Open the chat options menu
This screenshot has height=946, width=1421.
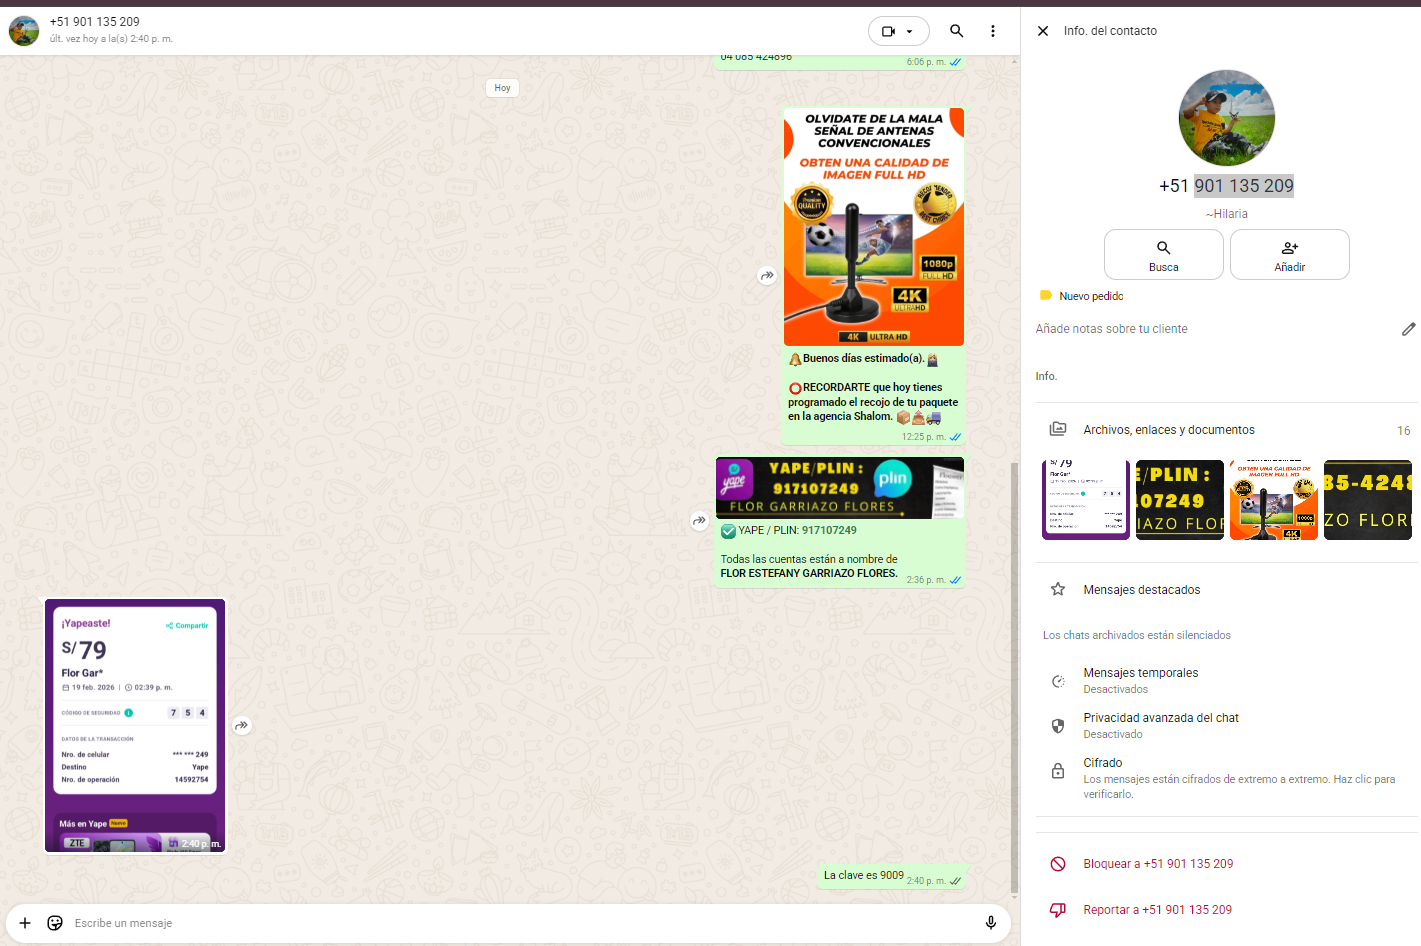point(992,31)
